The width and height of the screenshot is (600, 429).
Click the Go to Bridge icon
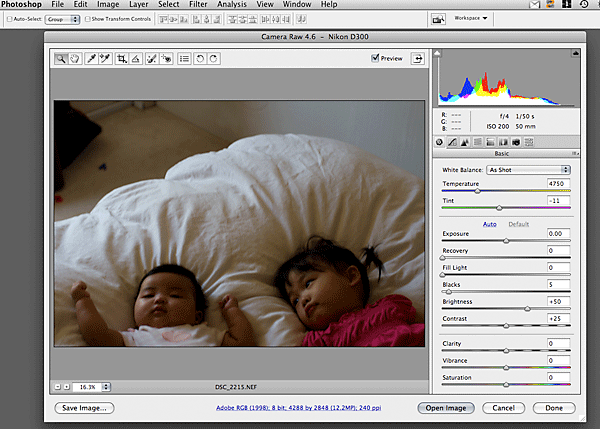click(x=438, y=19)
